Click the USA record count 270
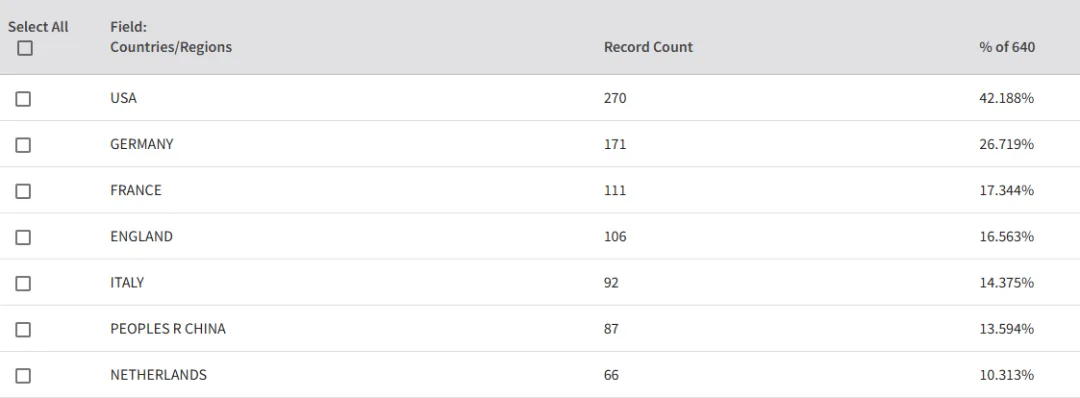This screenshot has width=1080, height=398. 615,98
